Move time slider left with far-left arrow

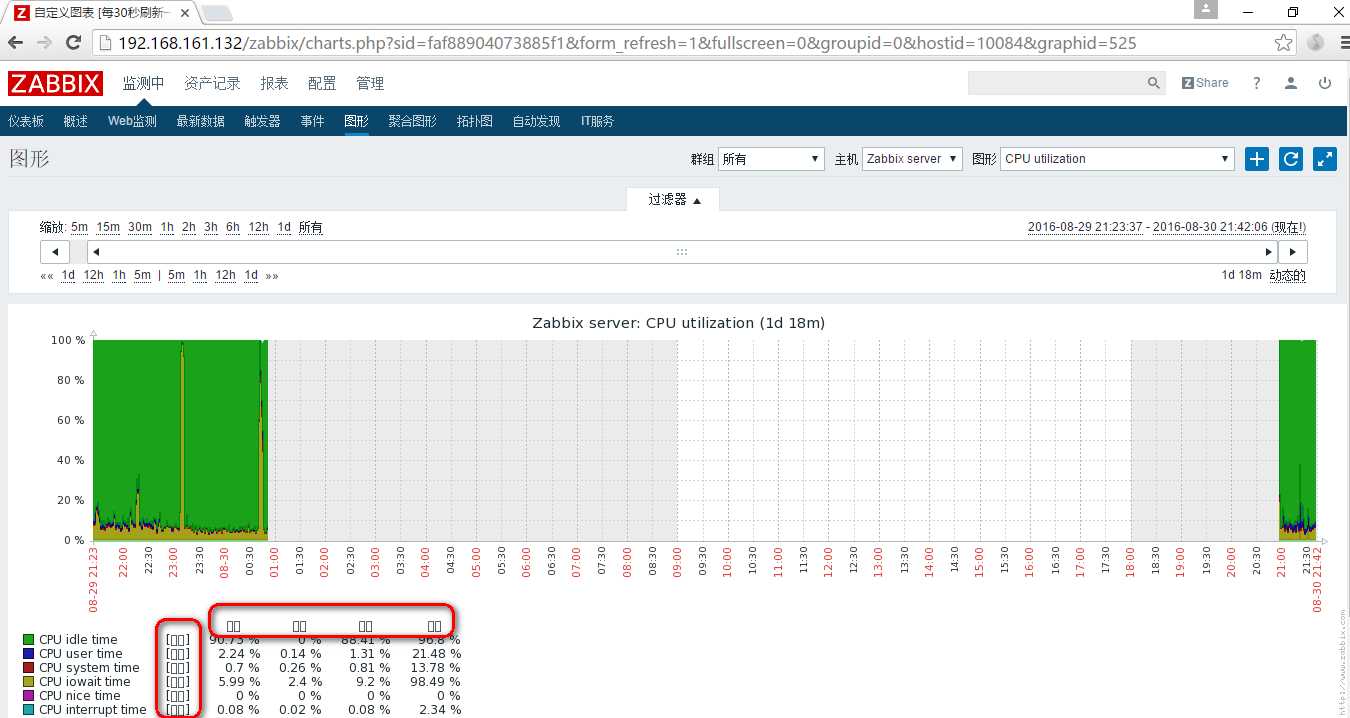pos(55,252)
